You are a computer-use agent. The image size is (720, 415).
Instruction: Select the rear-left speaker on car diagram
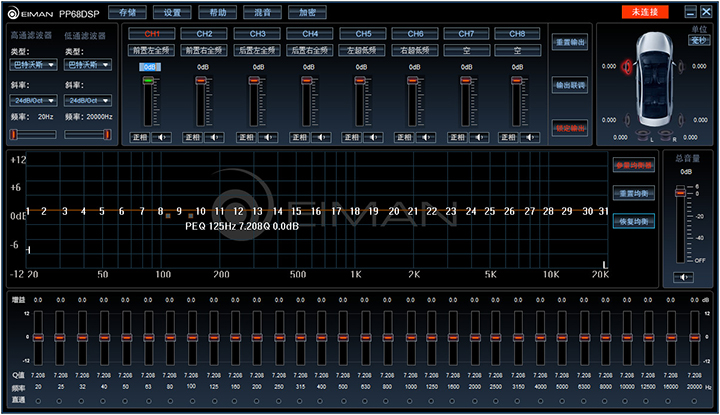coord(627,120)
